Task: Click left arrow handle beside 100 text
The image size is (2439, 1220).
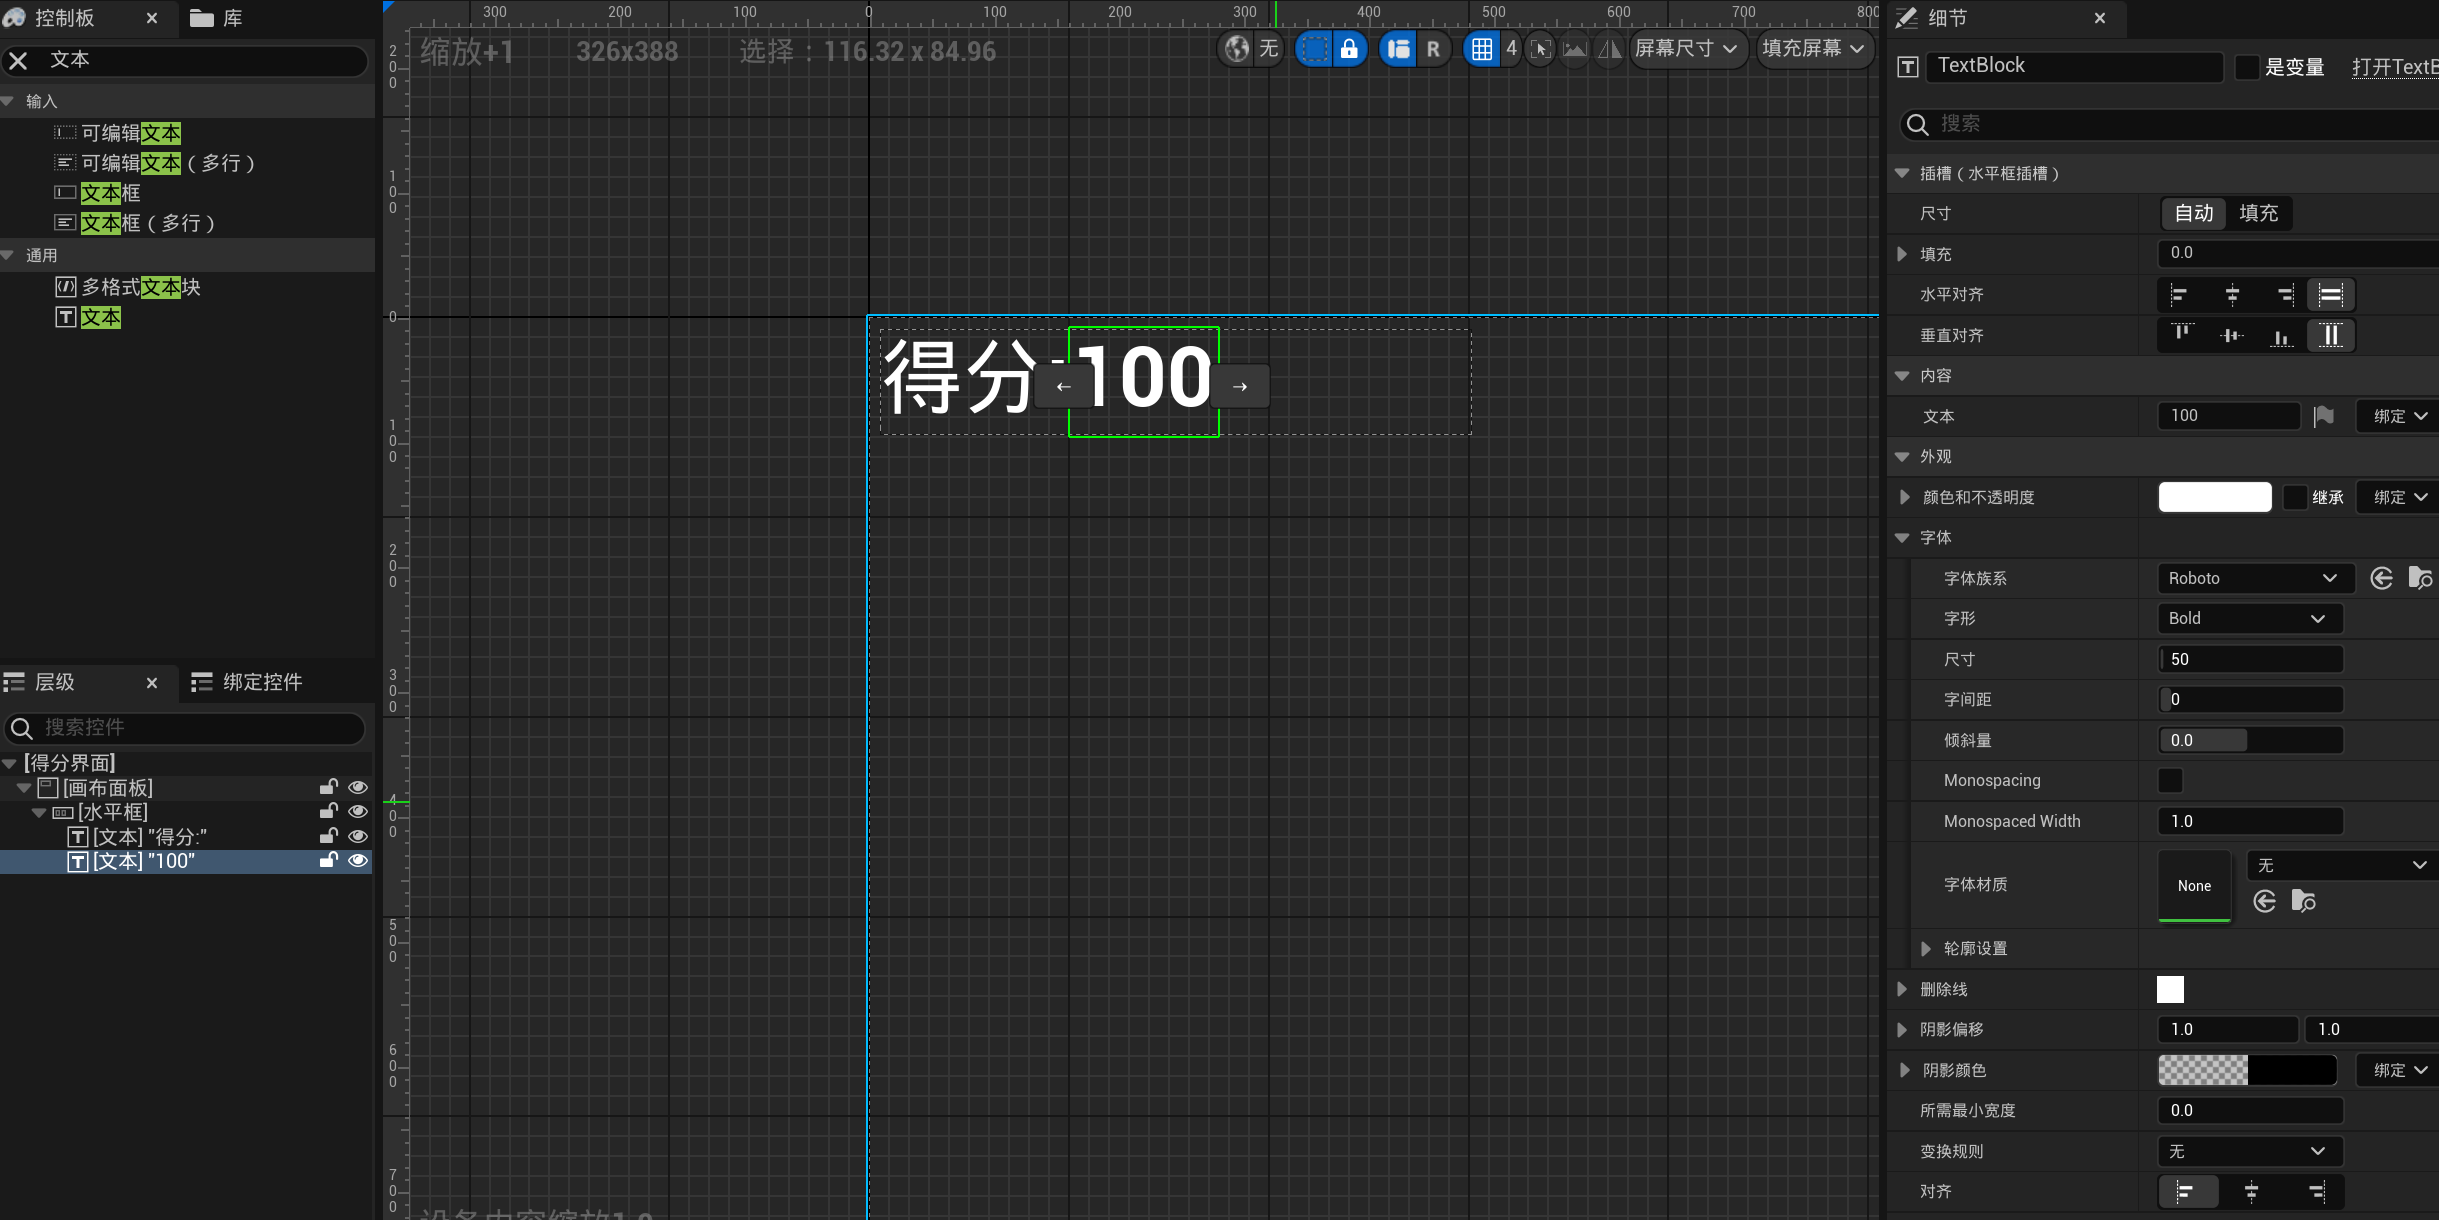Action: (x=1063, y=387)
